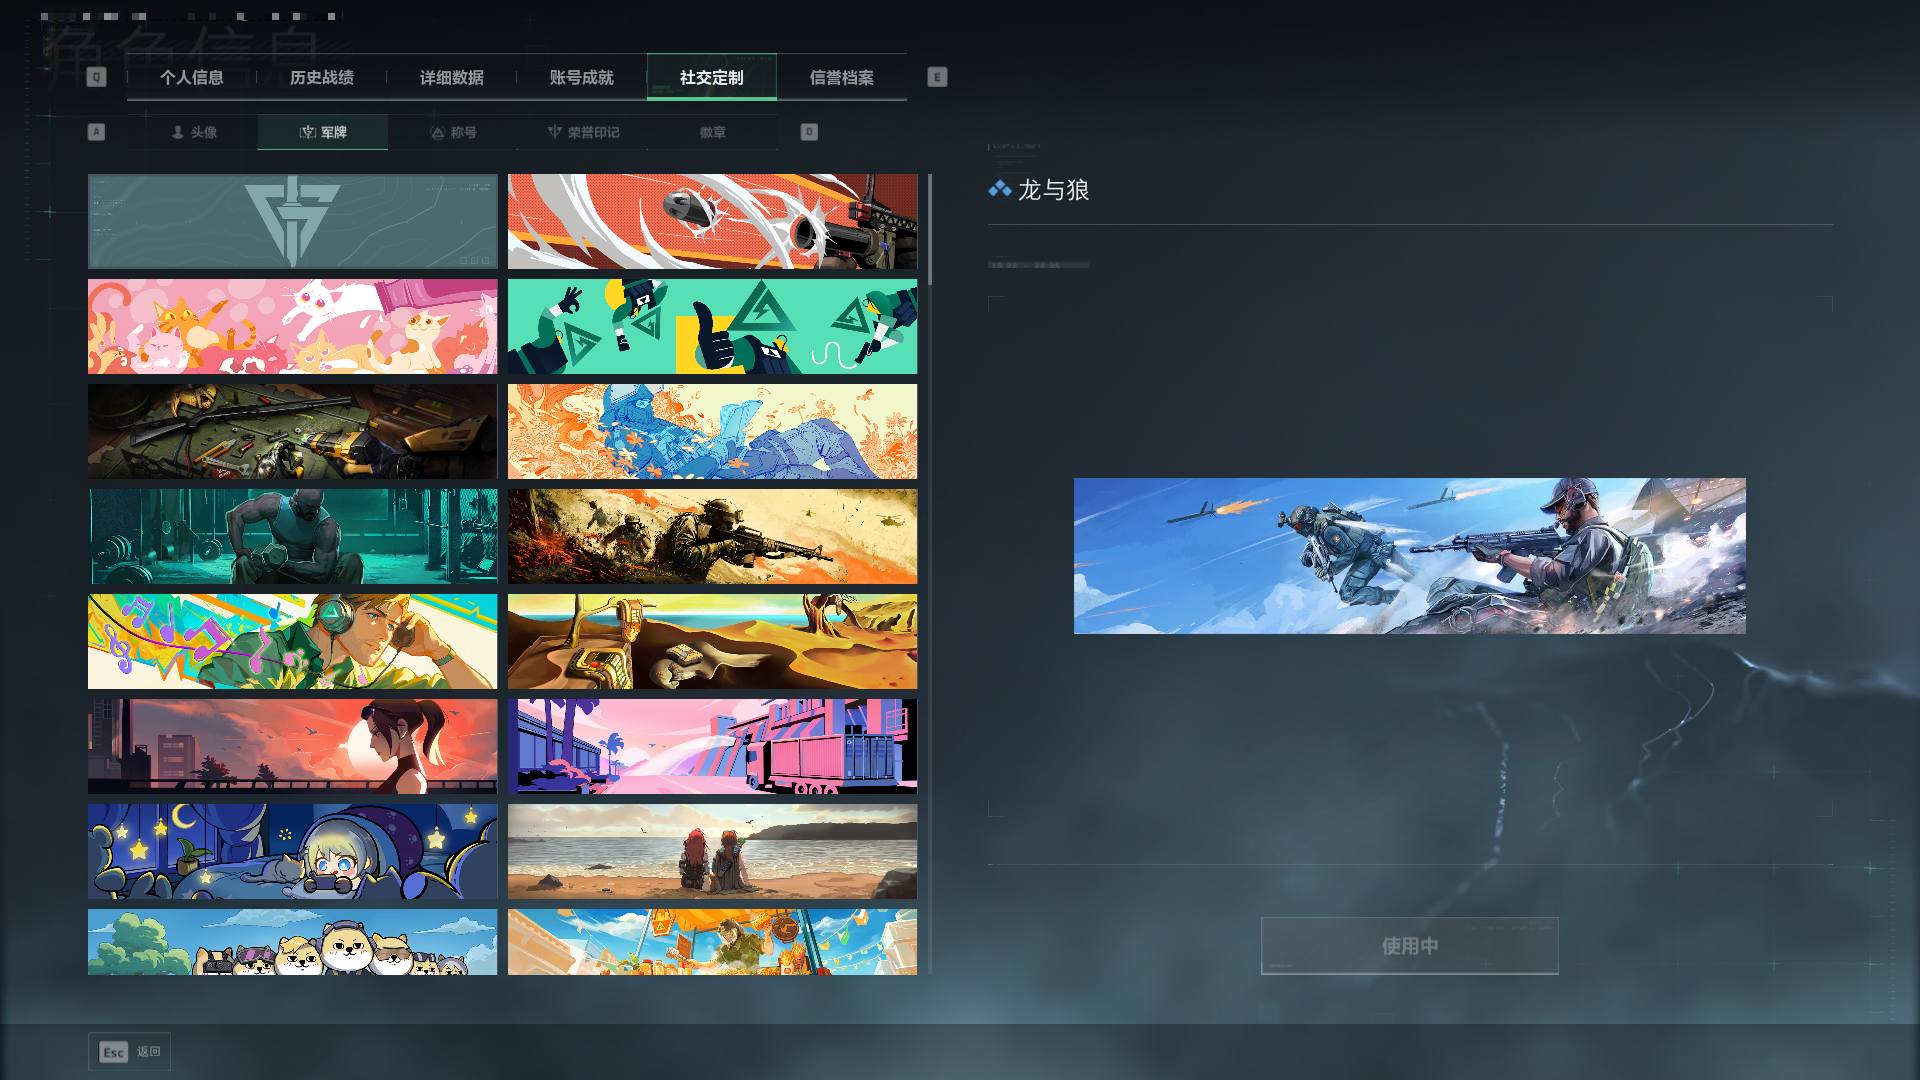Select the headphones music notes banner
This screenshot has width=1920, height=1080.
pos(292,642)
